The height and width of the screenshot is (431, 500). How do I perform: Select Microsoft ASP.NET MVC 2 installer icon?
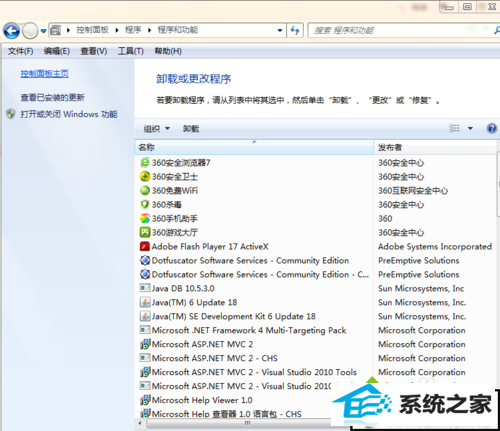[x=145, y=344]
